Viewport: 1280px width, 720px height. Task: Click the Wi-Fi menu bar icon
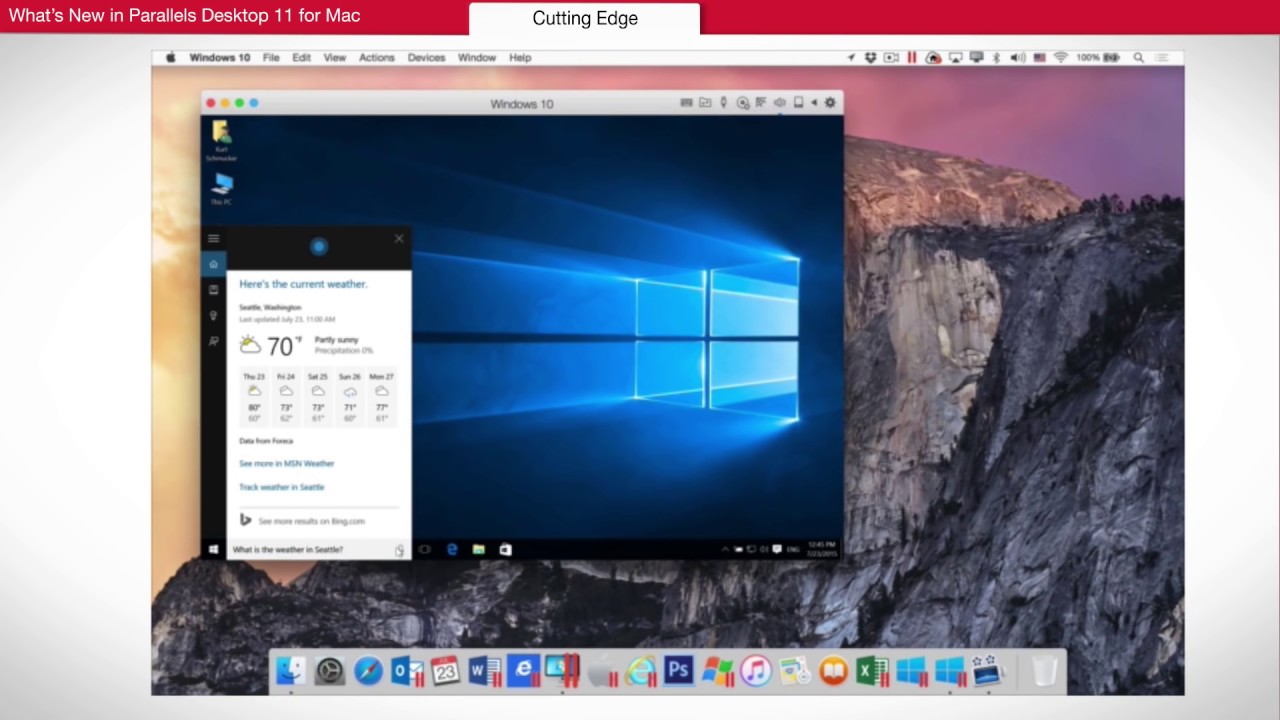[x=1061, y=58]
